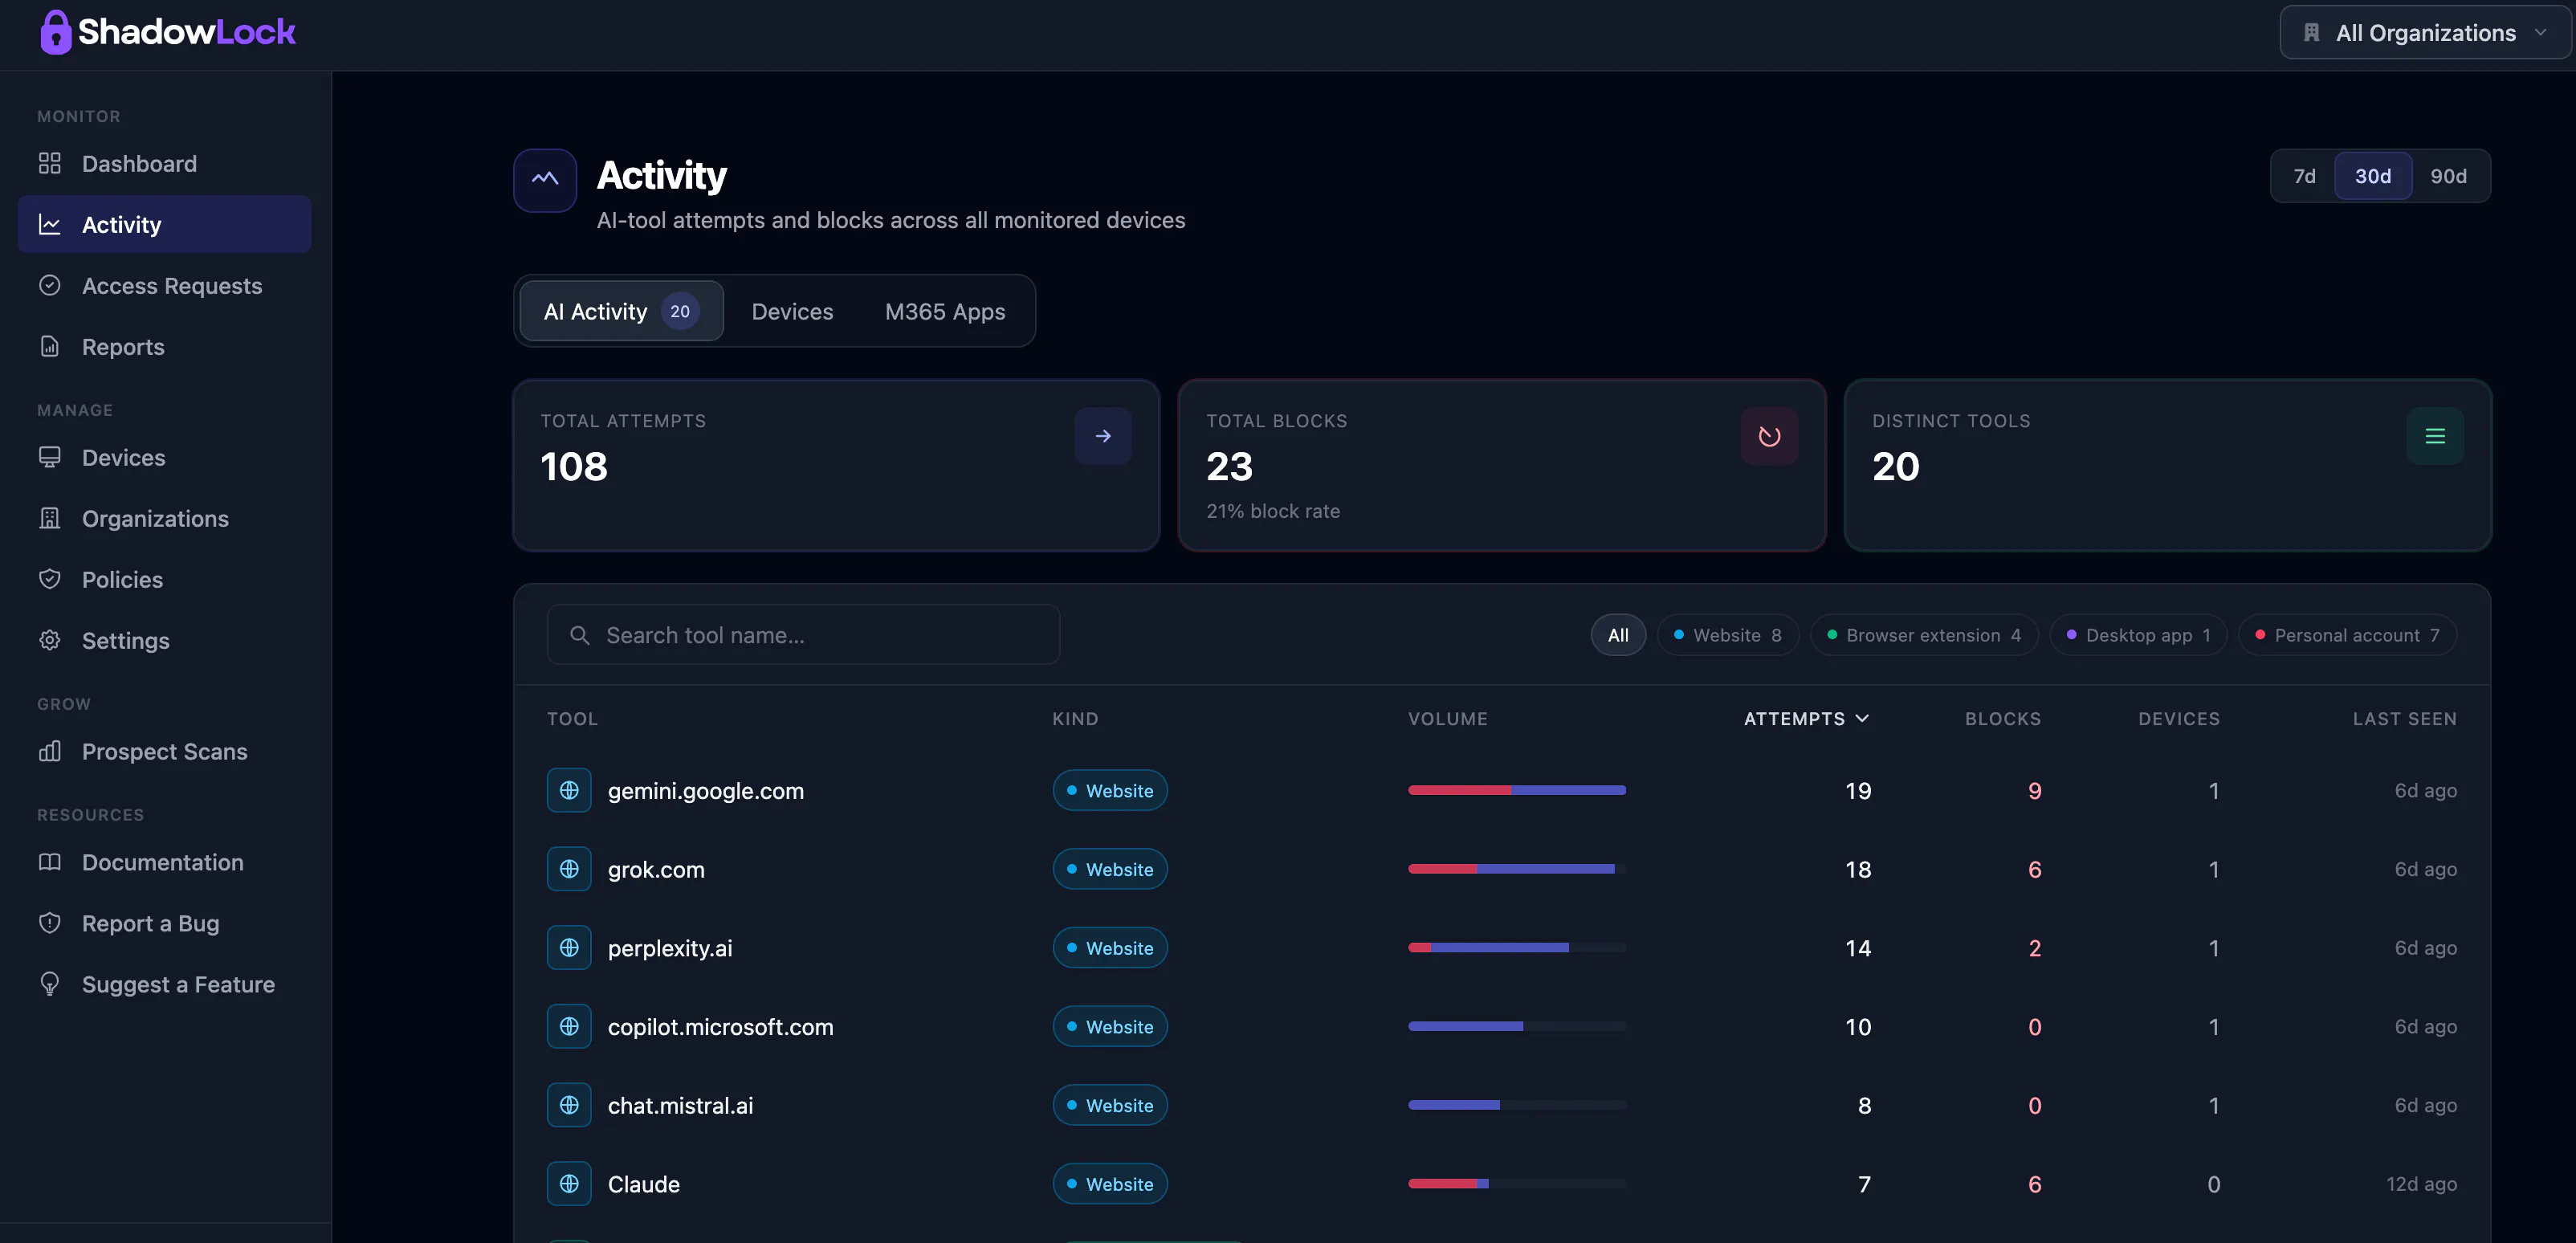Image resolution: width=2576 pixels, height=1243 pixels.
Task: Open Report a Bug link
Action: [165, 923]
